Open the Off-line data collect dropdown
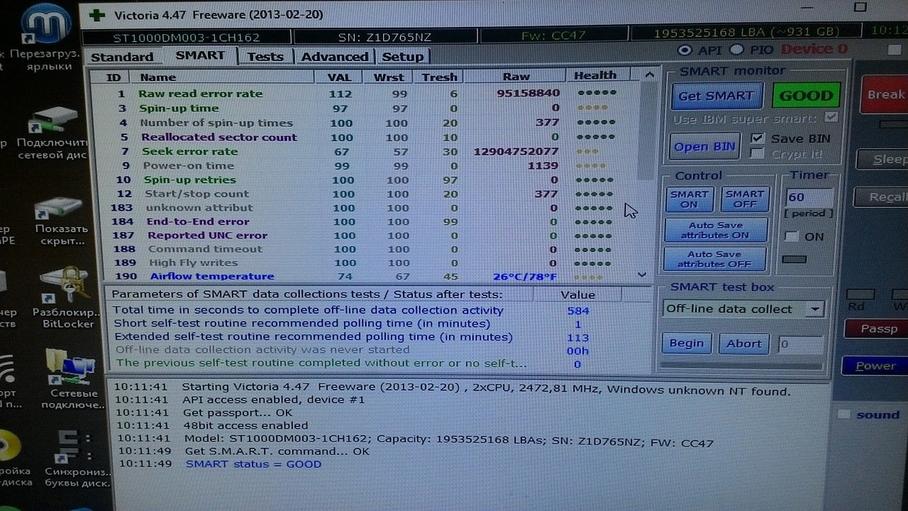This screenshot has width=908, height=511. (x=815, y=309)
